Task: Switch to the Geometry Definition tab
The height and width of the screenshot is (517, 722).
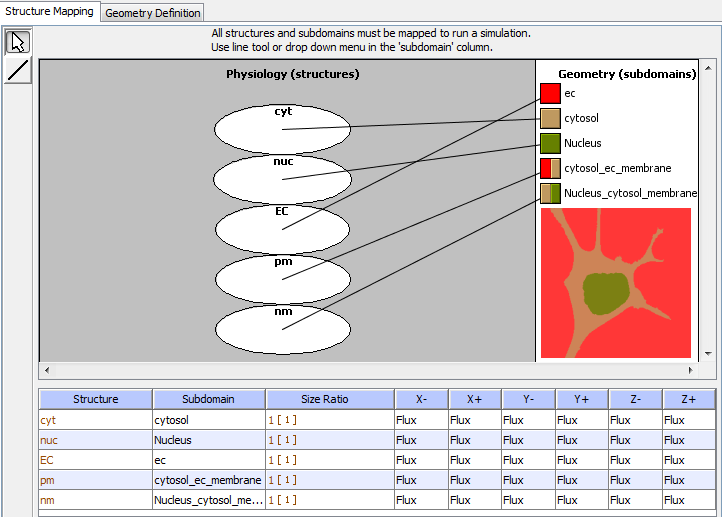Action: tap(152, 13)
